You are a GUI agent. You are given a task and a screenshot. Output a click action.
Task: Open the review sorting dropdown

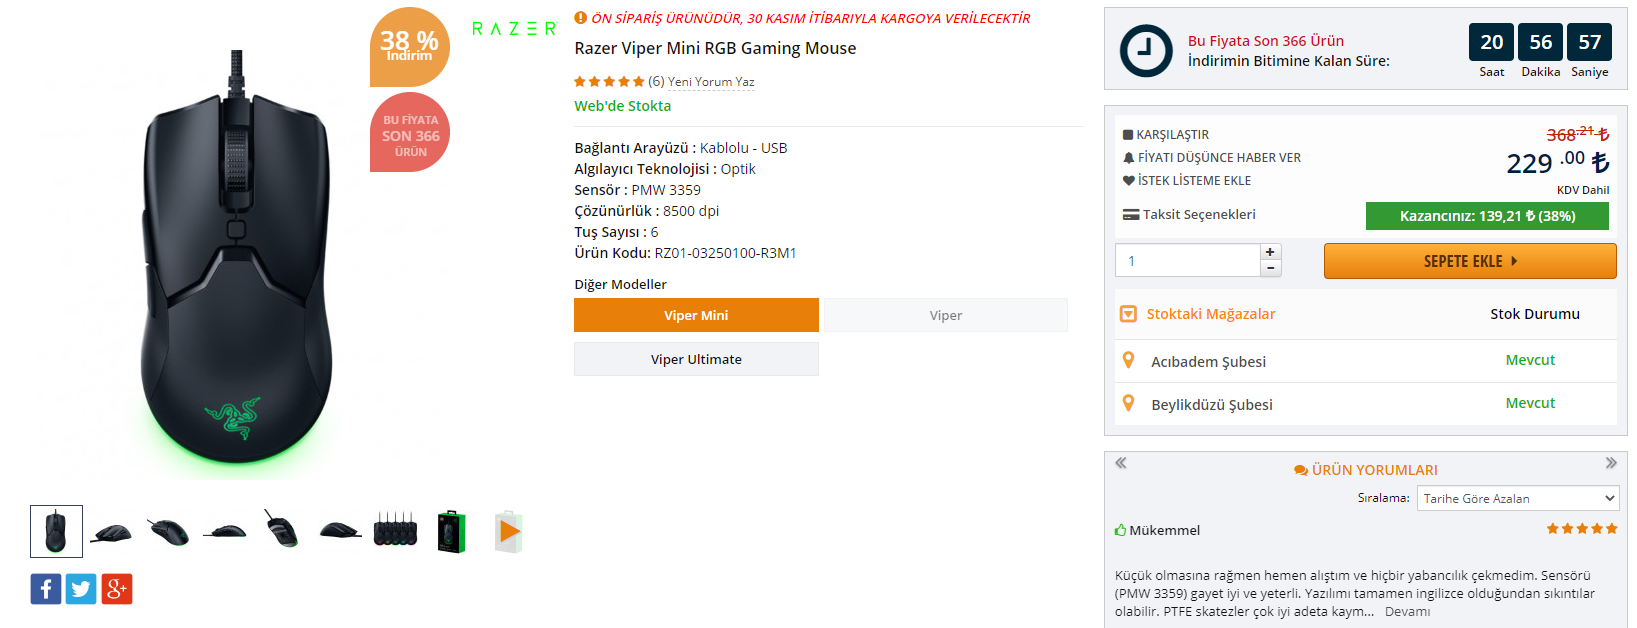click(1517, 498)
